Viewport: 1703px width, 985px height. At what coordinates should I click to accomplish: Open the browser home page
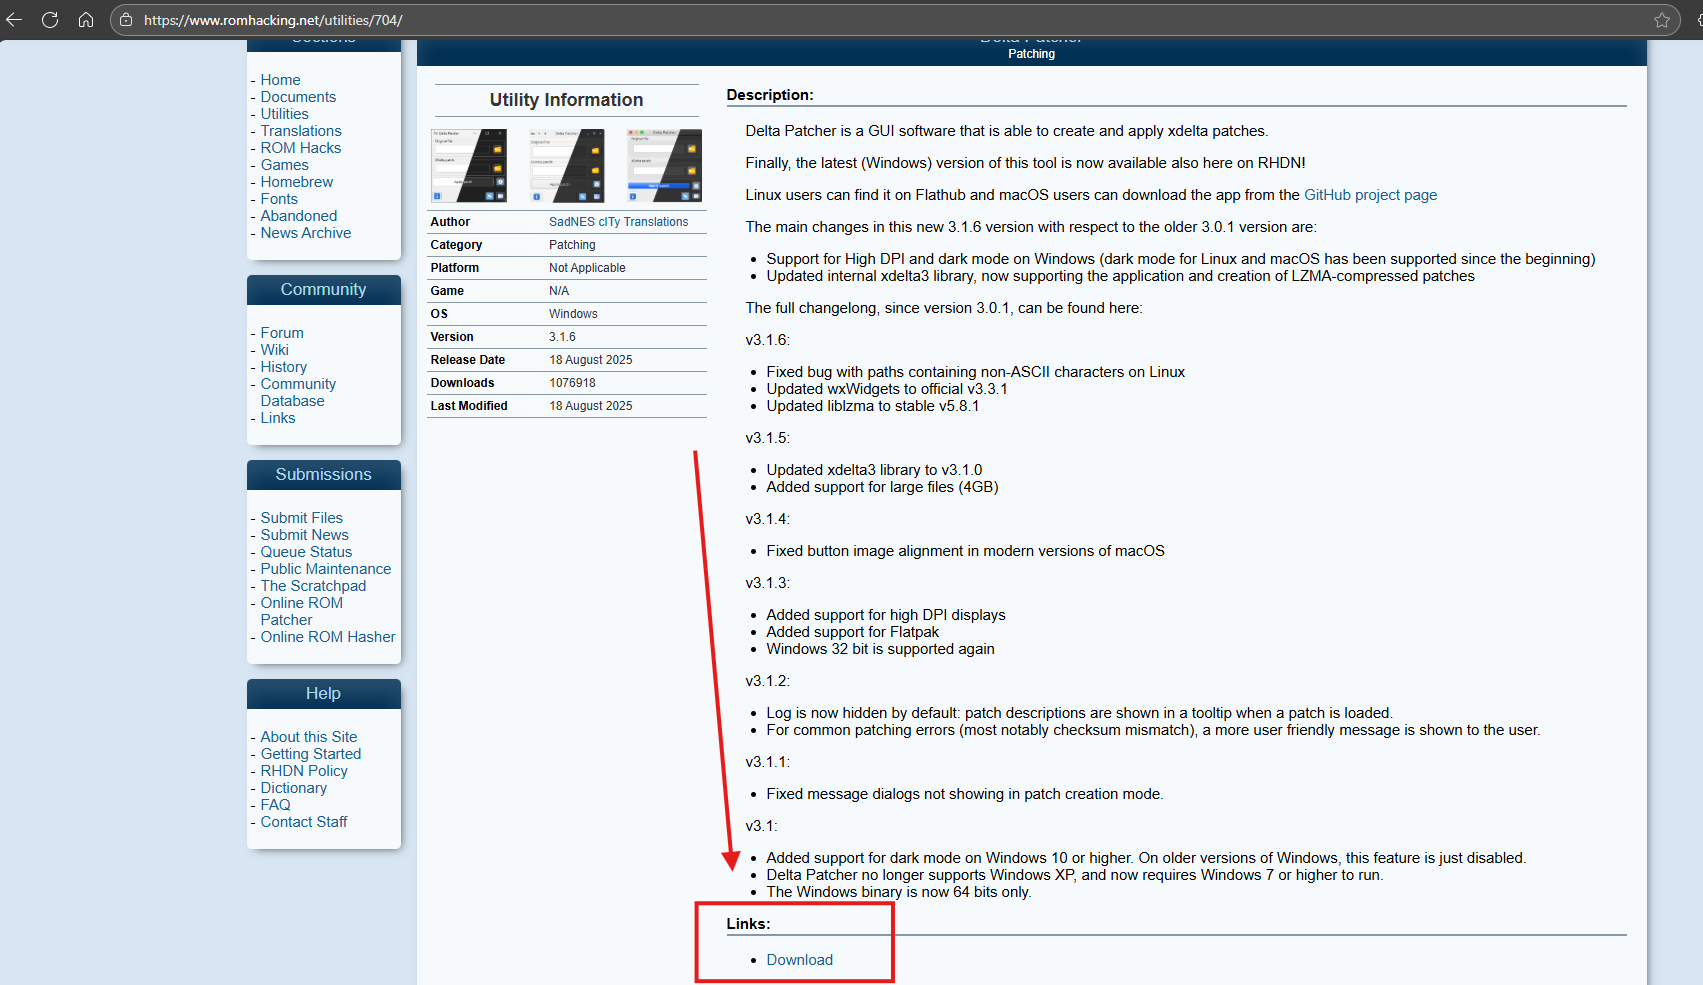click(86, 20)
